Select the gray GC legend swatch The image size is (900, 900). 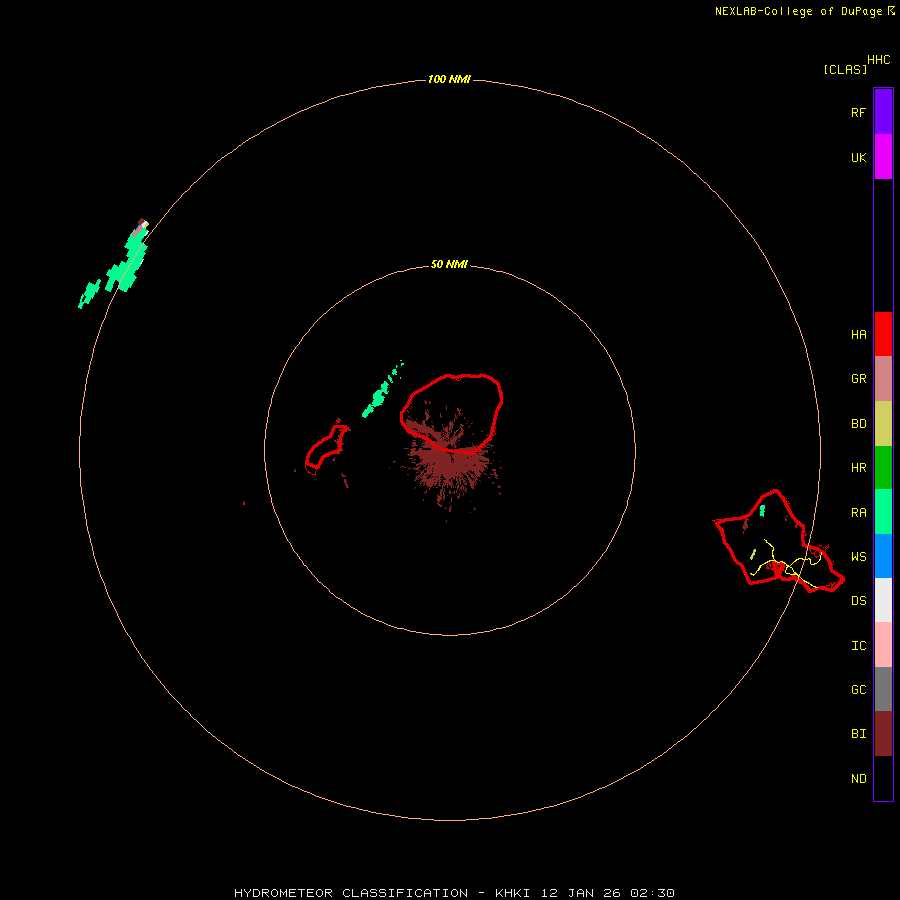(x=883, y=689)
